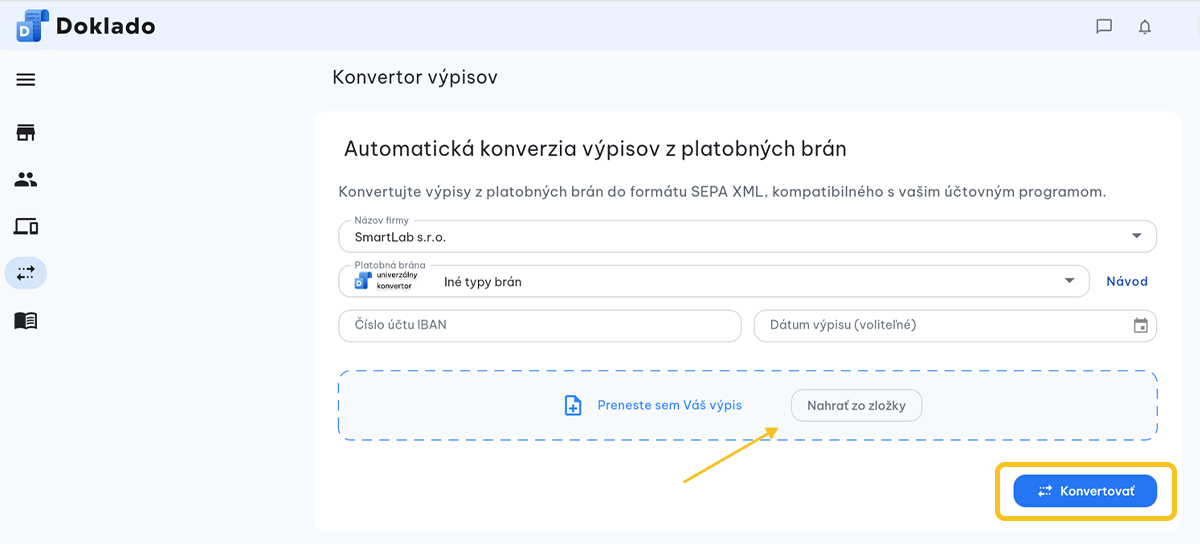Click the Konvertovať button
This screenshot has height=544, width=1200.
point(1085,491)
